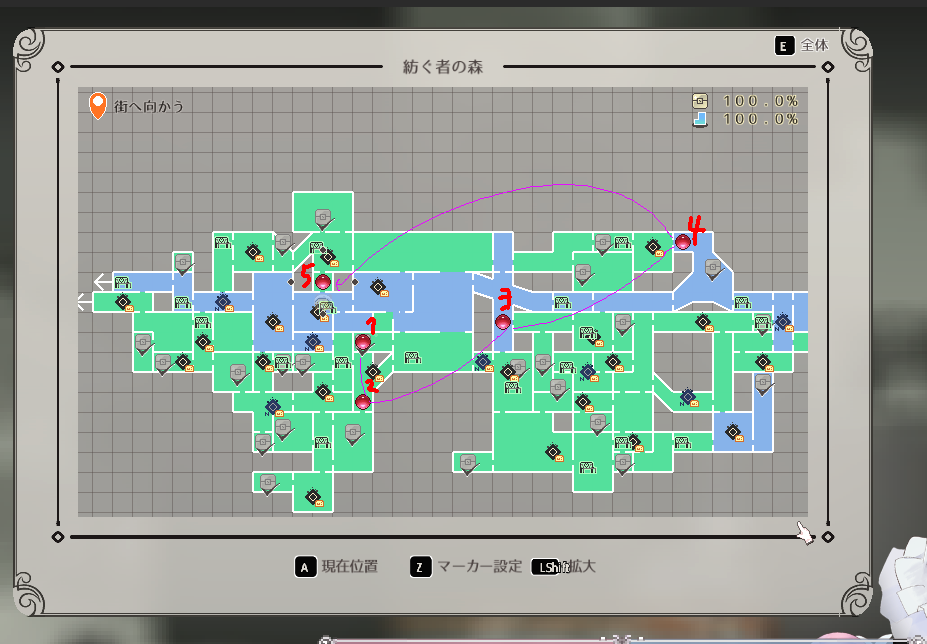
Task: Click the blue item icon in the diagonal green corridor
Action: click(689, 397)
